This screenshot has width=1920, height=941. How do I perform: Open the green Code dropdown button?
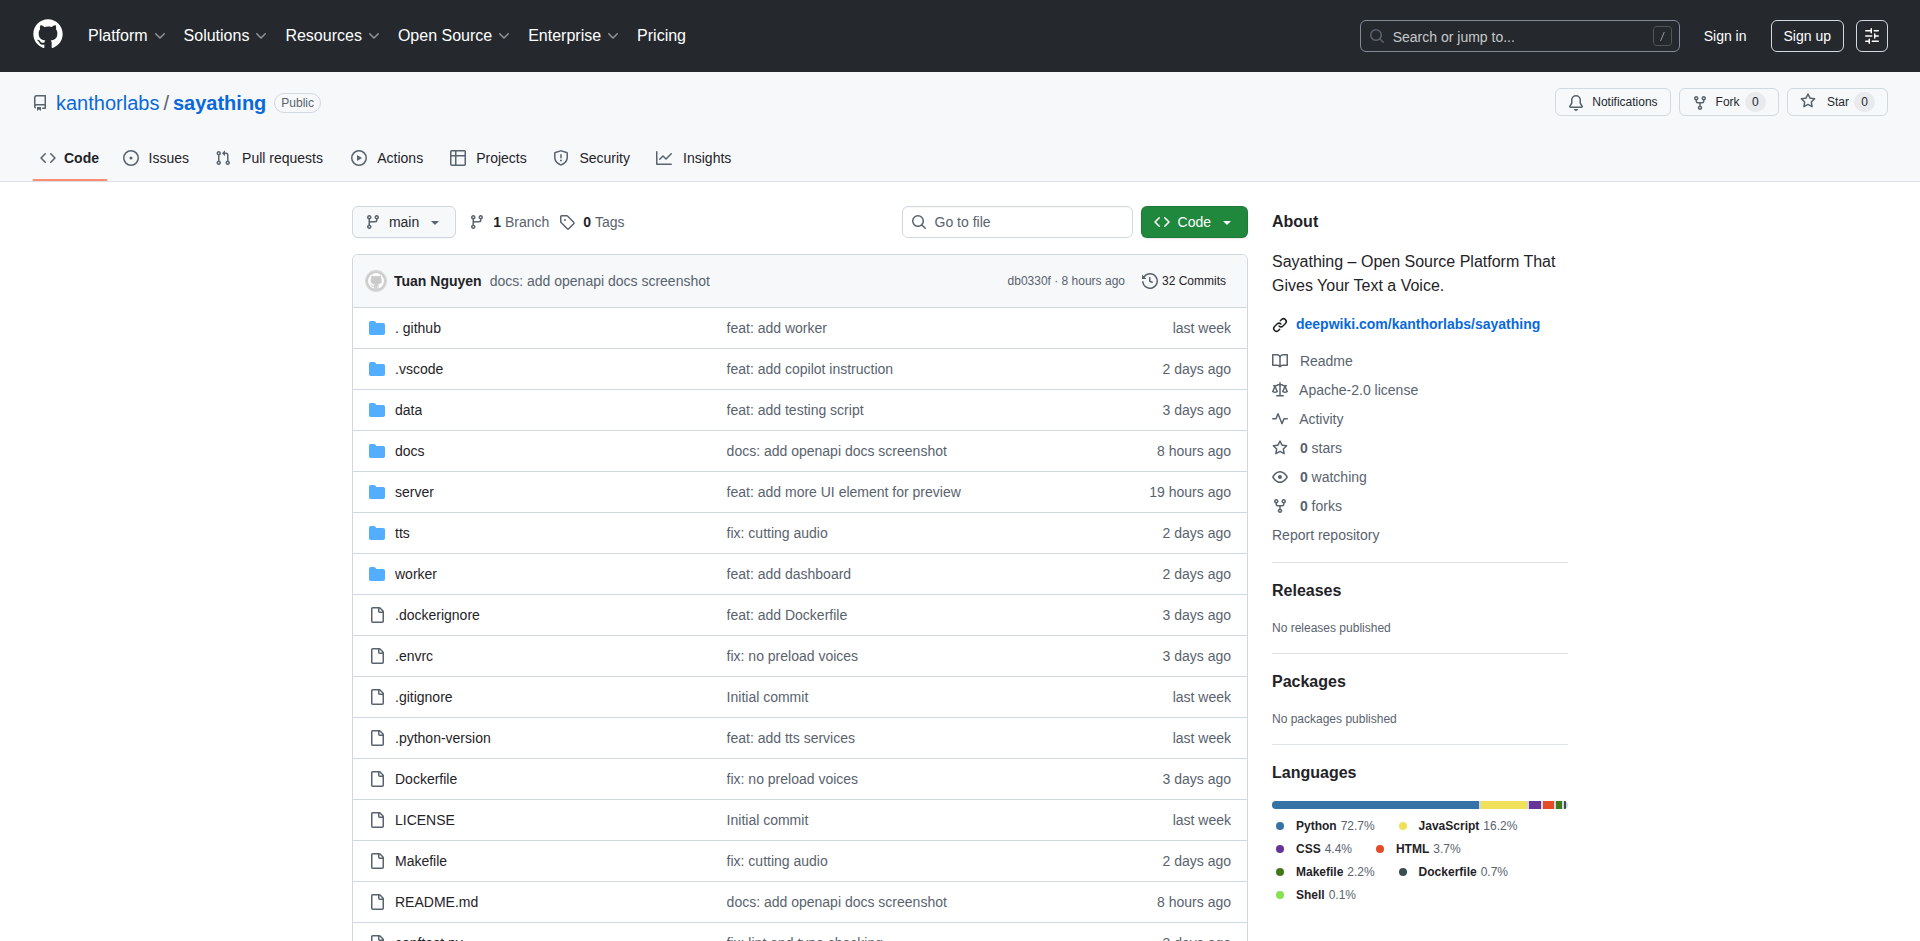[x=1194, y=222]
